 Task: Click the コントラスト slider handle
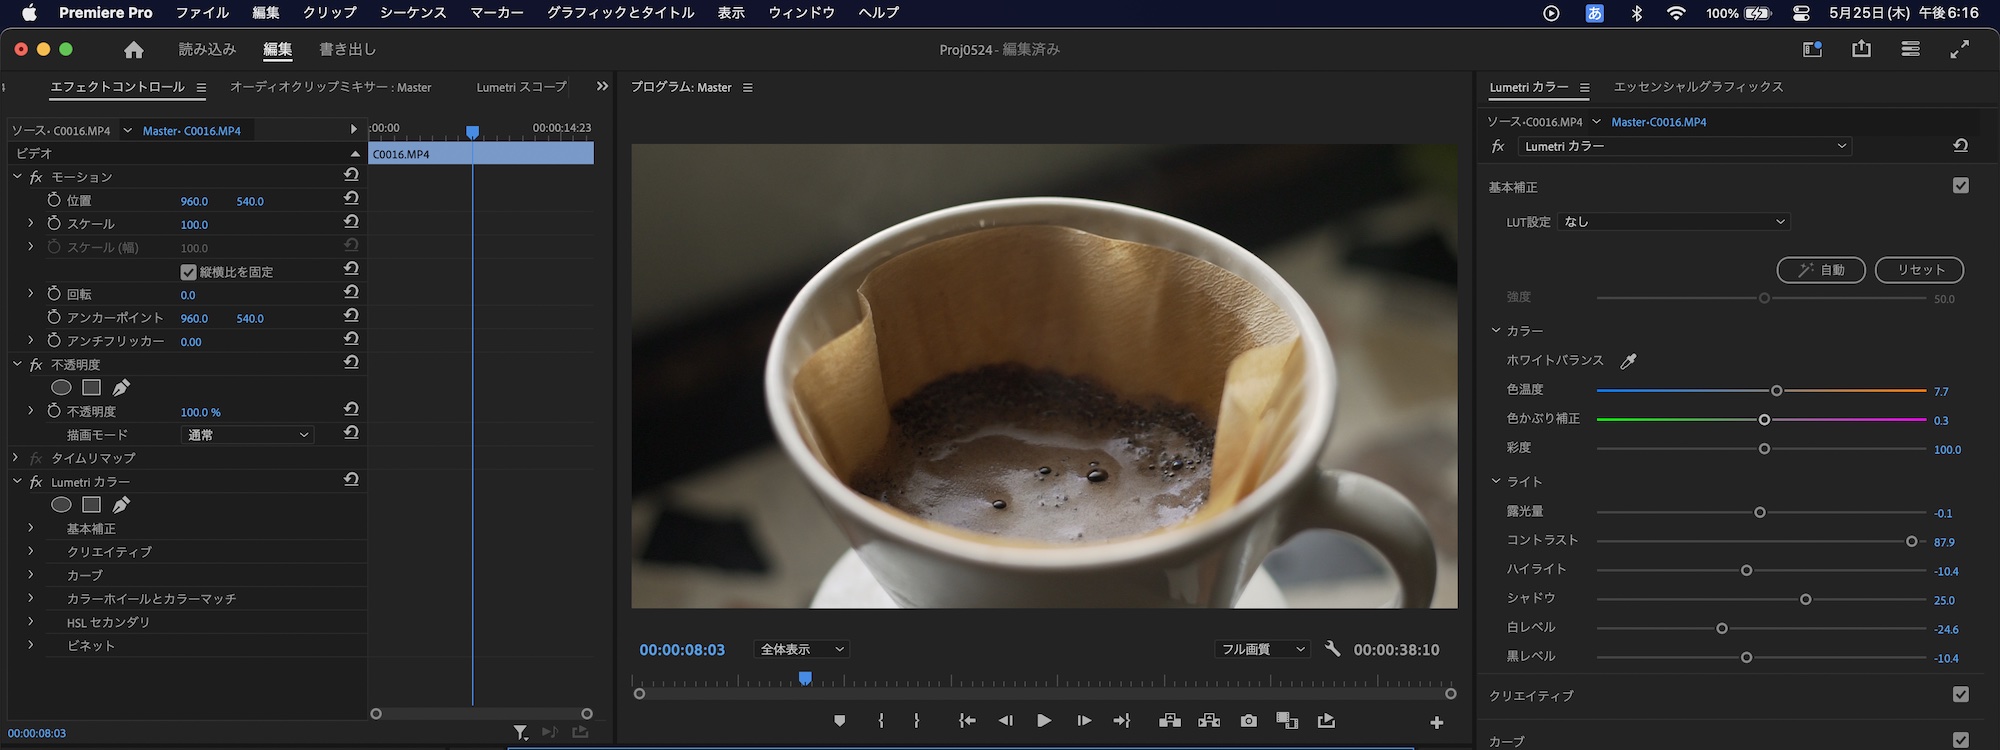[1911, 541]
